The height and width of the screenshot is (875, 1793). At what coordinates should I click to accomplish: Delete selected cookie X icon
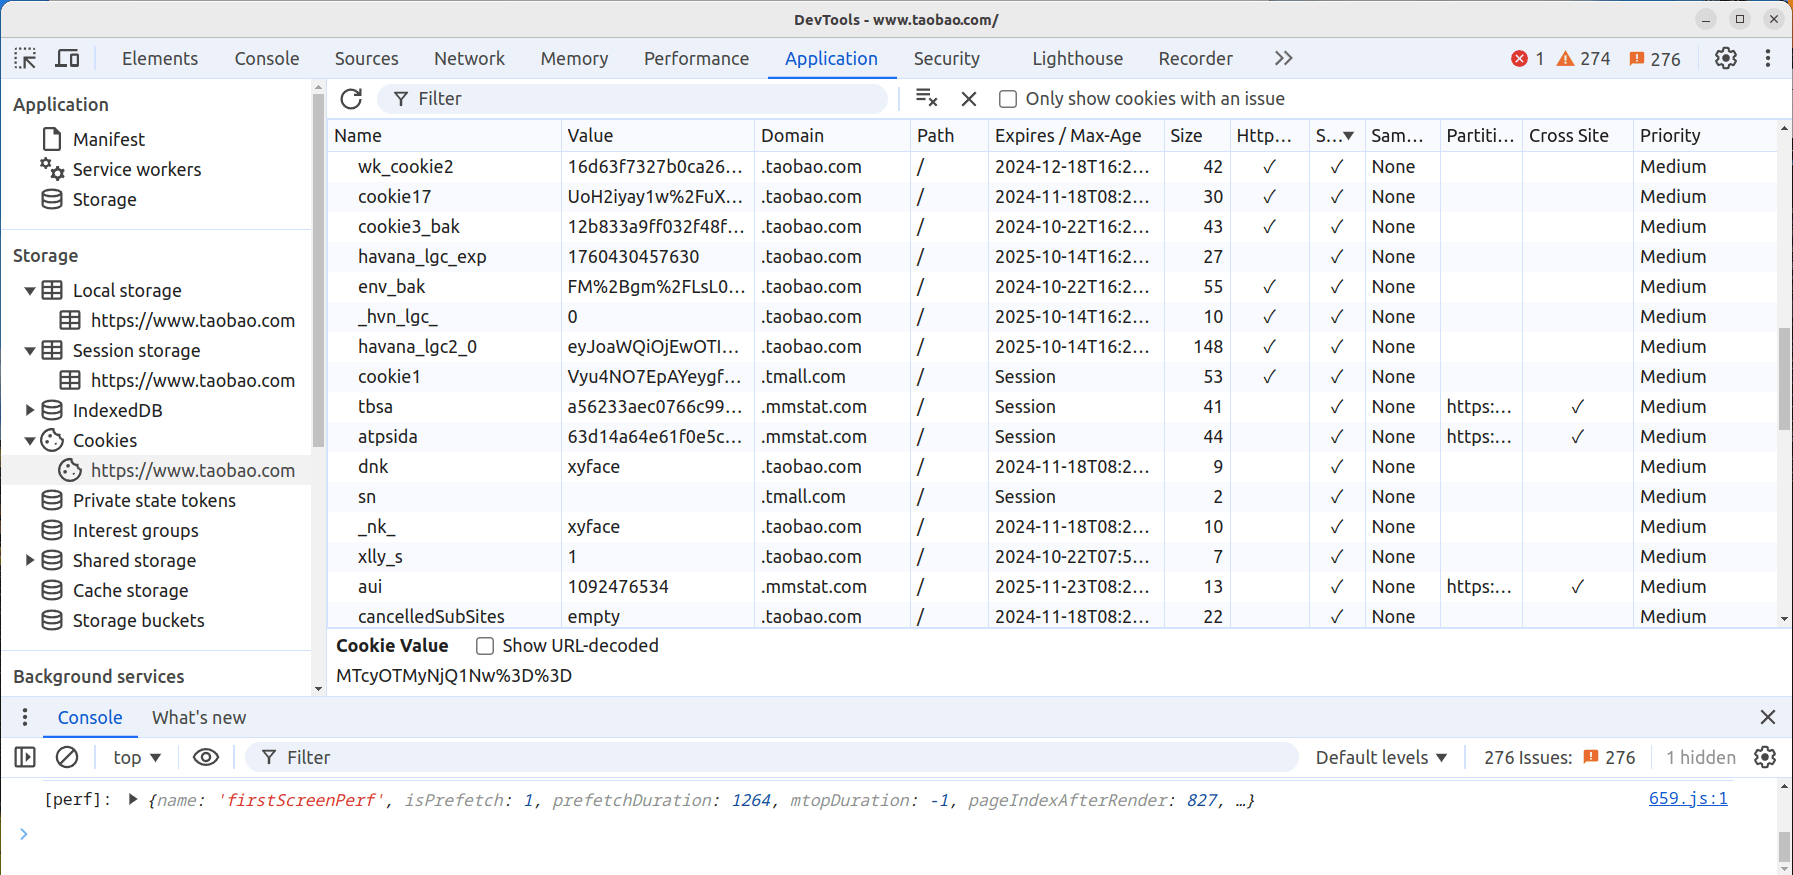click(969, 98)
